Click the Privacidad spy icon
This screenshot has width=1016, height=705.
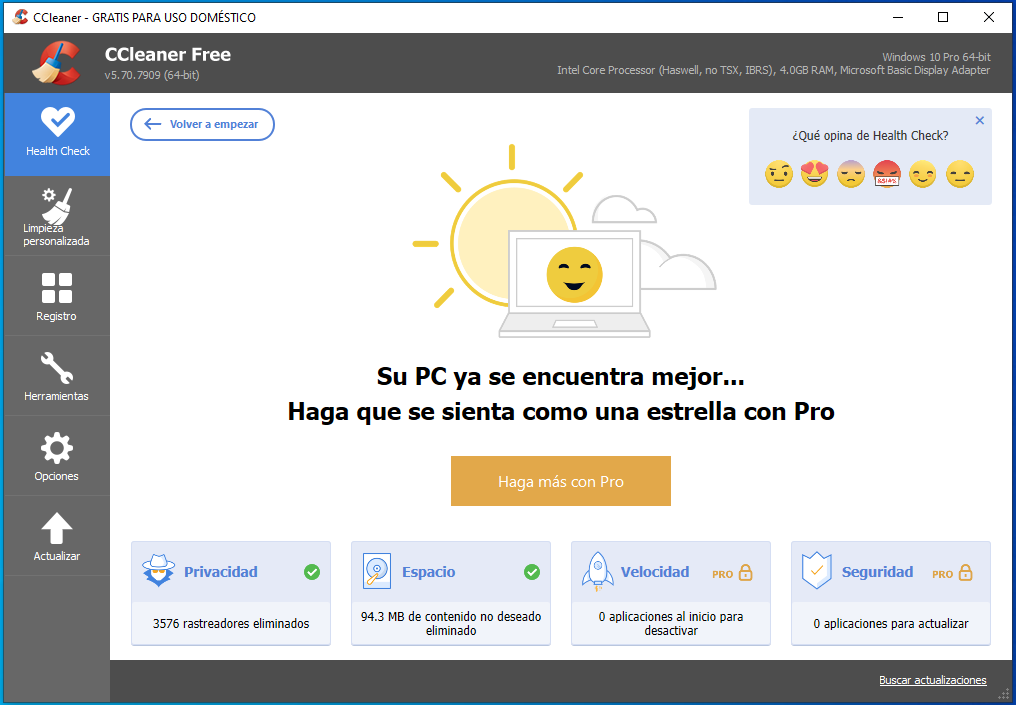pyautogui.click(x=159, y=571)
